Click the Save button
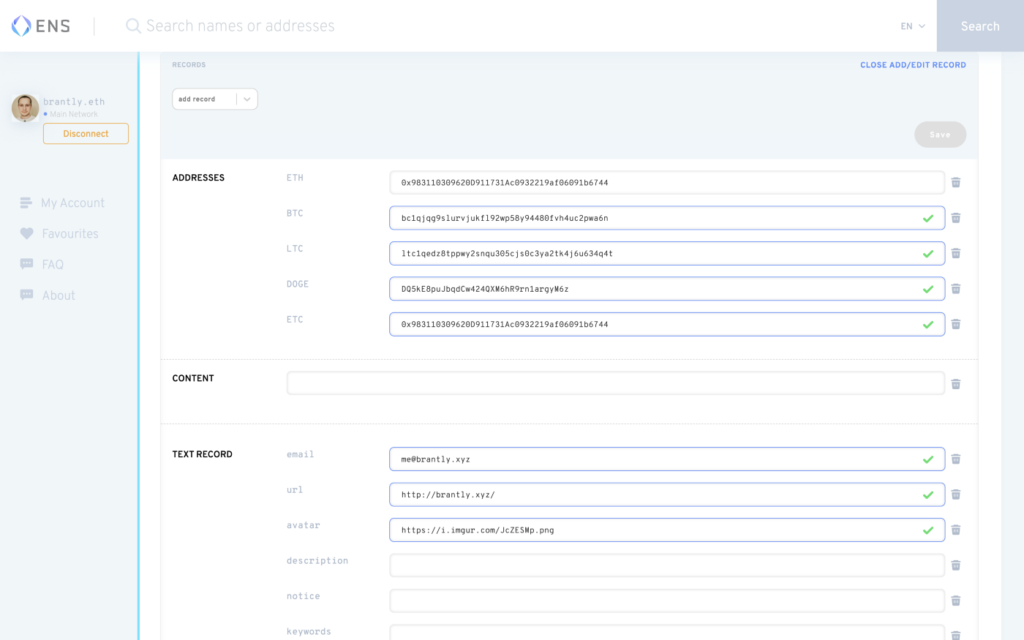Viewport: 1024px width, 640px height. [x=939, y=135]
